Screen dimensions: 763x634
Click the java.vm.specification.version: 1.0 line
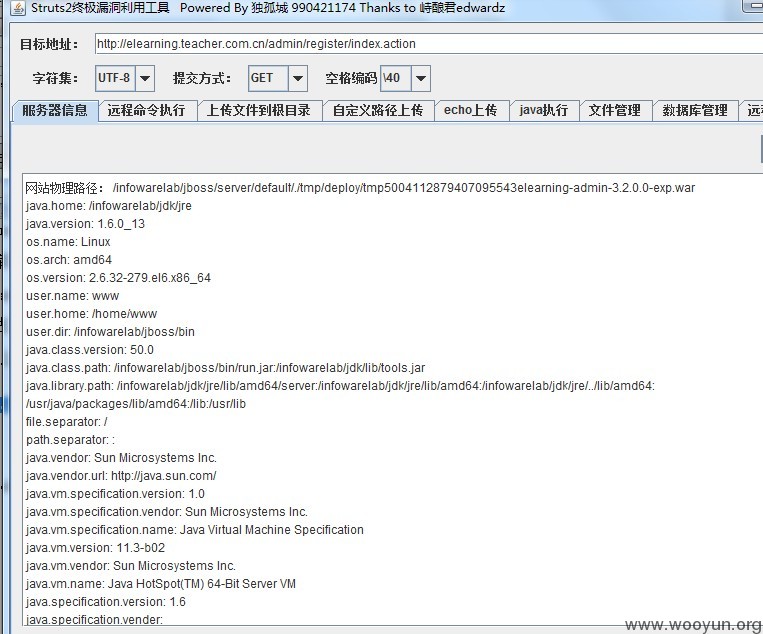pos(115,494)
